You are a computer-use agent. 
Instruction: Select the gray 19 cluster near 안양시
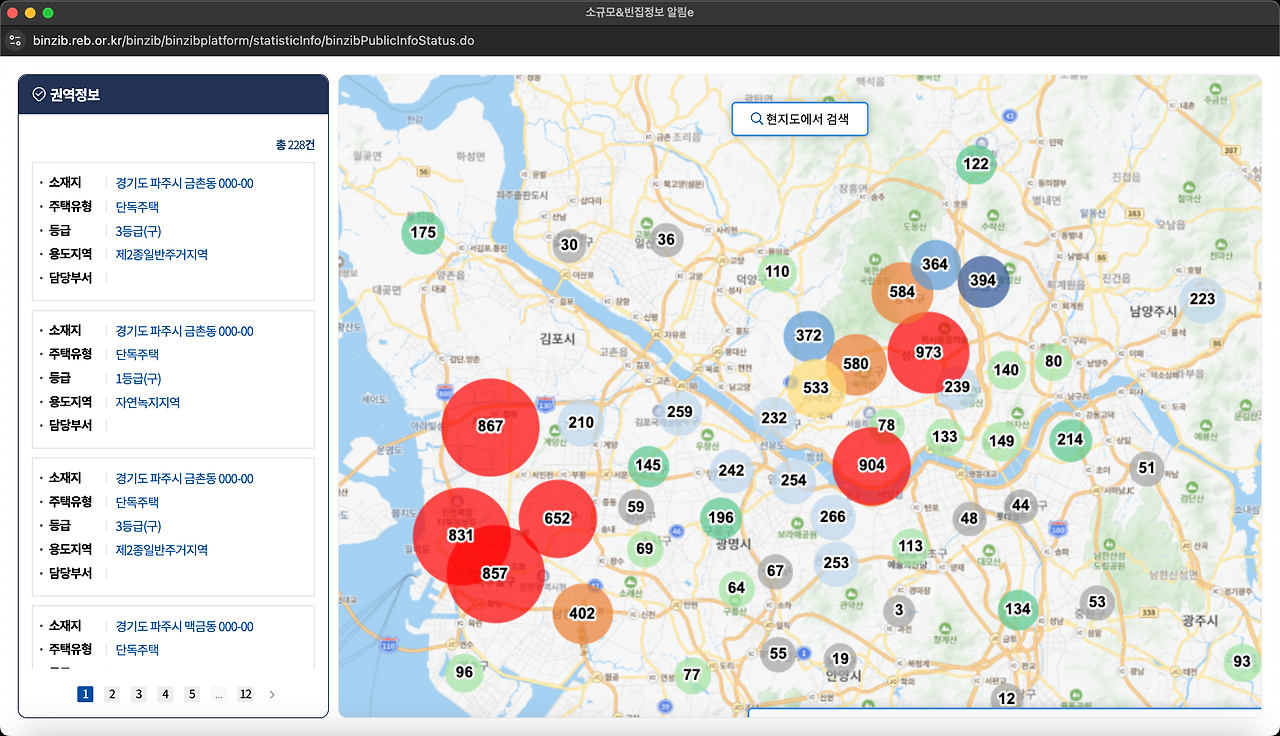(840, 659)
